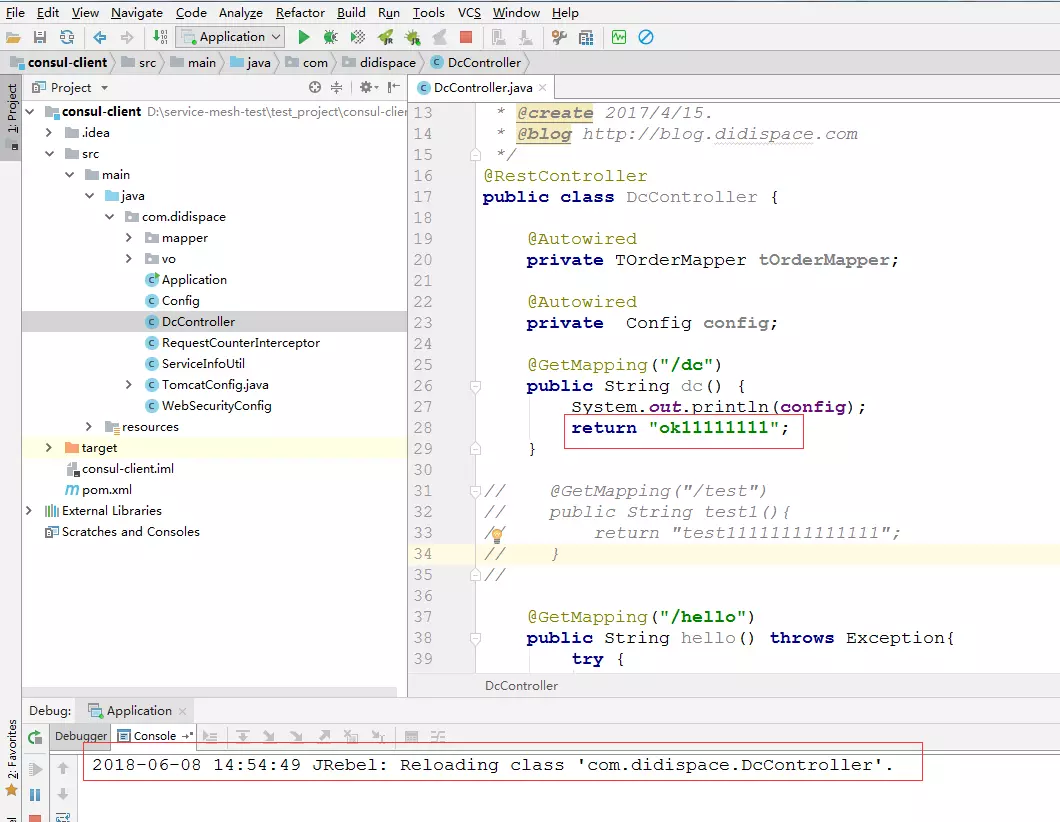Image resolution: width=1060 pixels, height=822 pixels.
Task: Rerun Application in the Debug panel
Action: tap(35, 737)
